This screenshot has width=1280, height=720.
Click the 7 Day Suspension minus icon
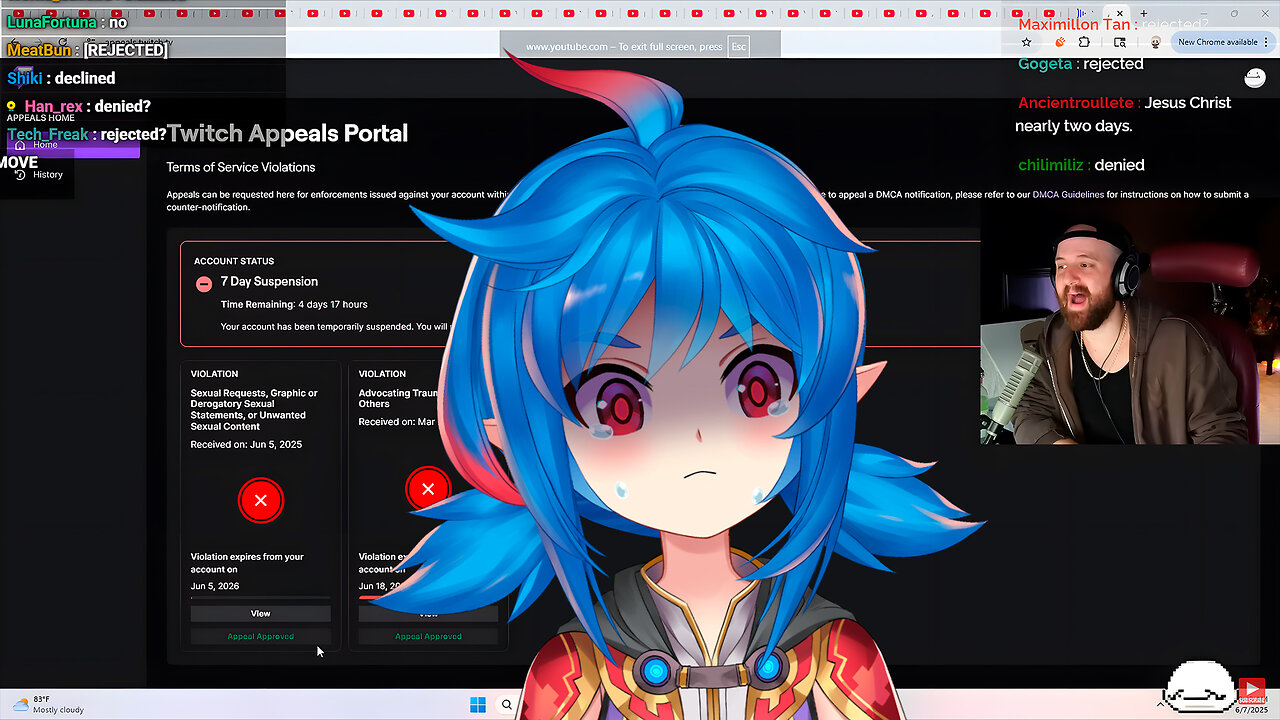point(204,283)
